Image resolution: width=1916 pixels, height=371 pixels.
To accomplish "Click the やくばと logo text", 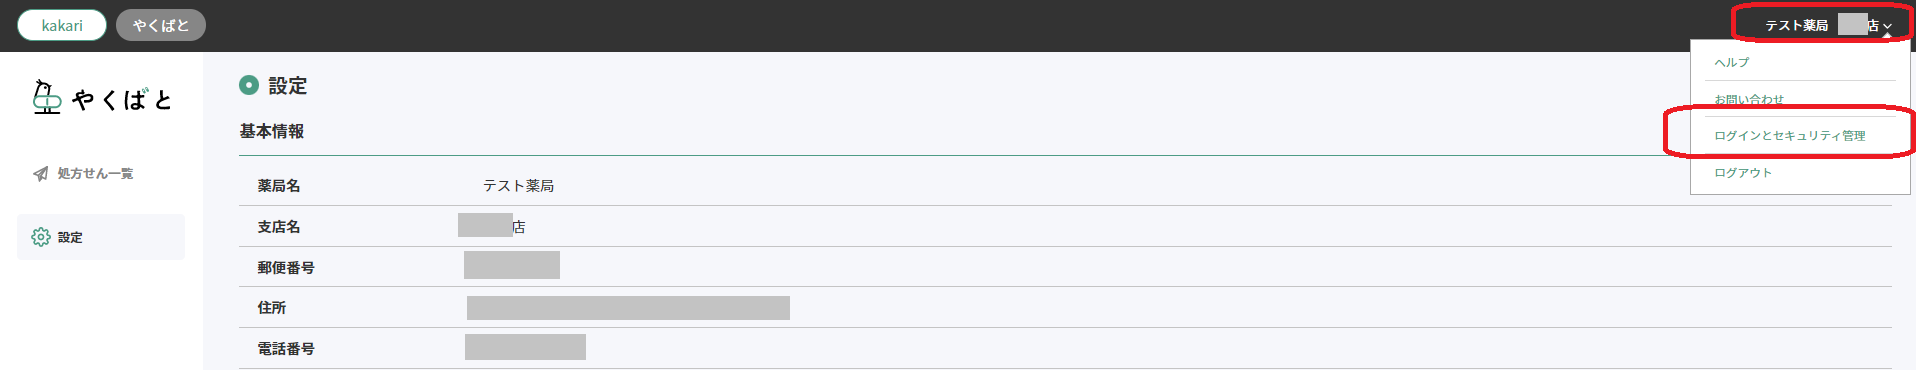I will [122, 99].
